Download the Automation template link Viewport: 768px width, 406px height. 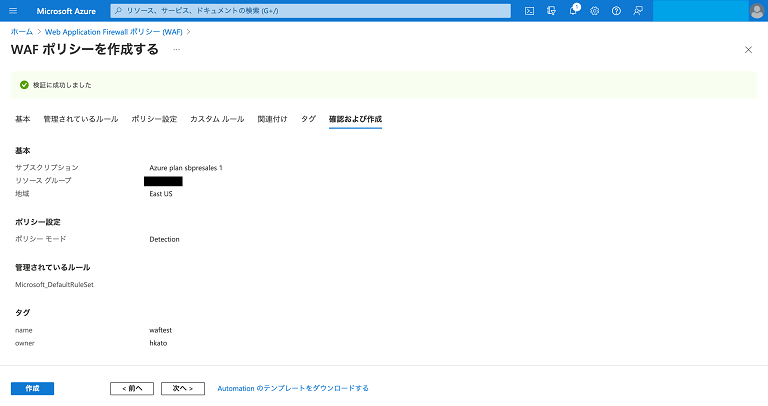[293, 388]
